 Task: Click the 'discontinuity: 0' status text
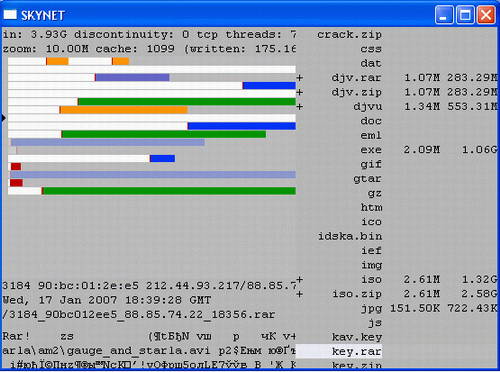click(132, 35)
